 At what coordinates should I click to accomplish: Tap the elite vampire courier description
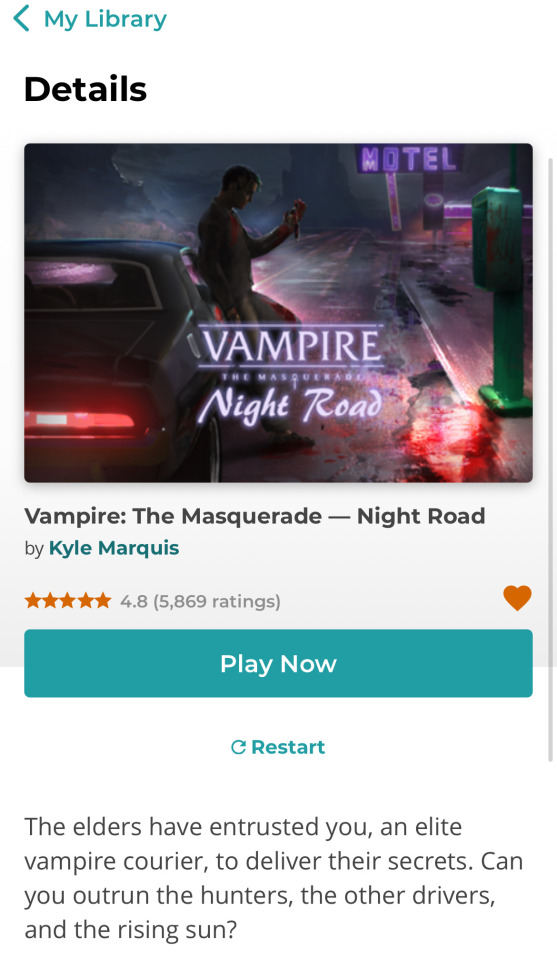point(274,878)
